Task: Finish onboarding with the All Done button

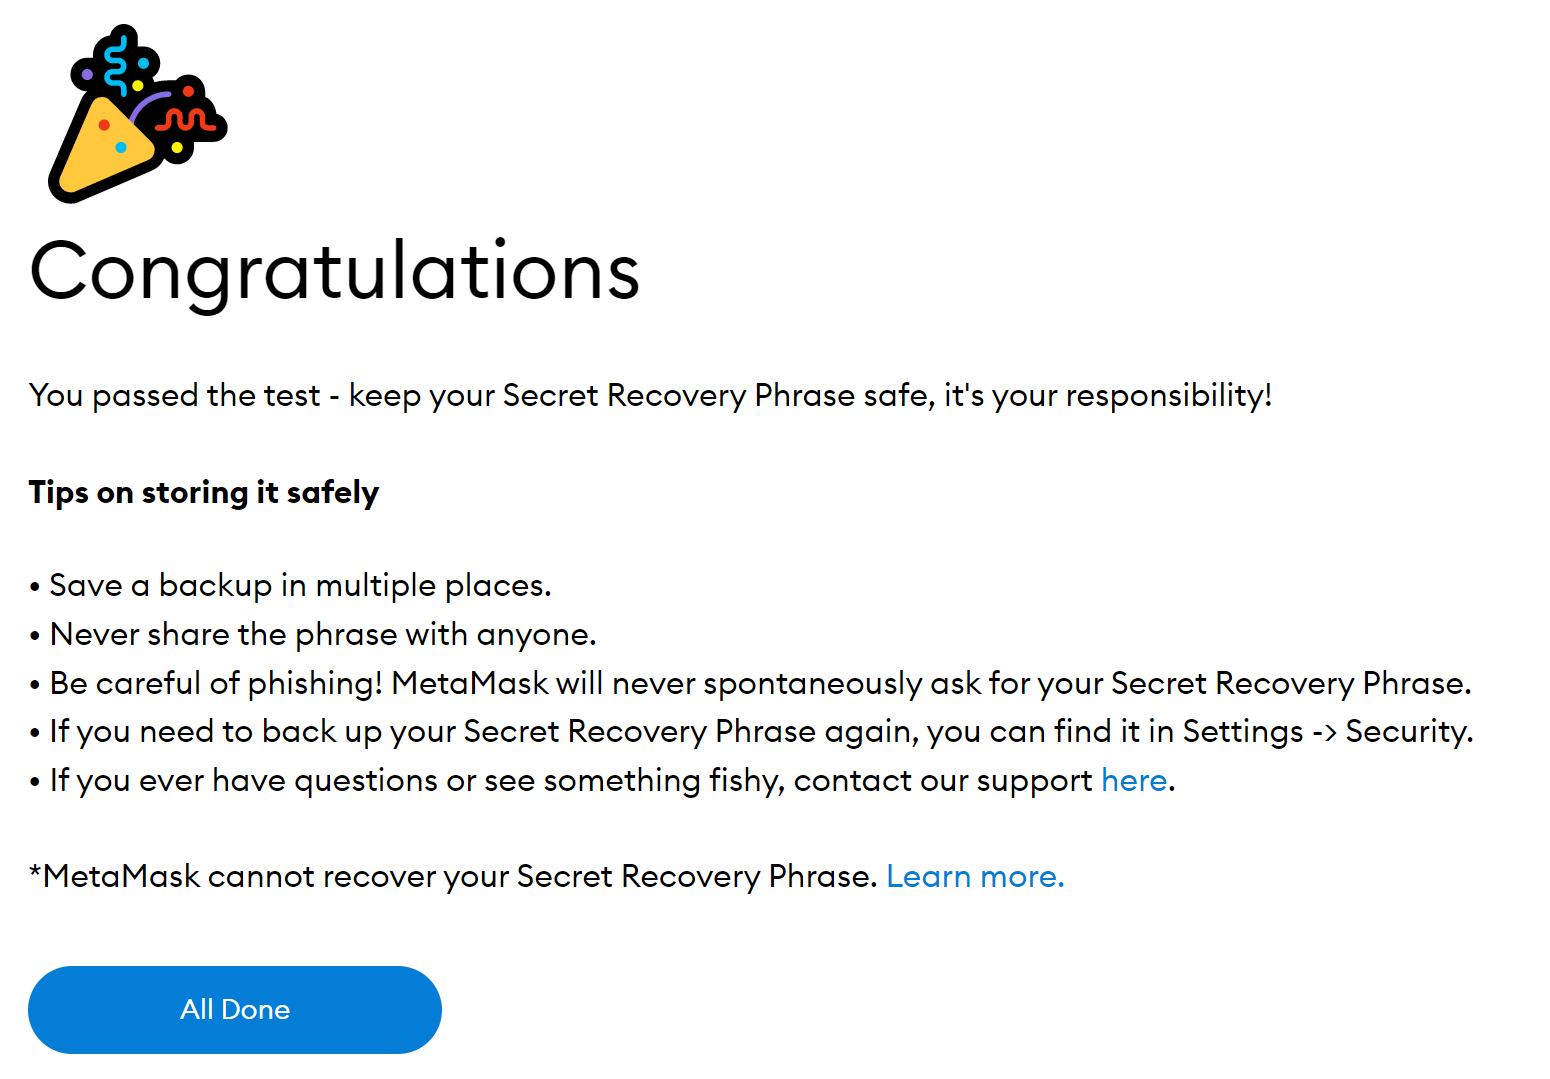Action: point(235,1010)
